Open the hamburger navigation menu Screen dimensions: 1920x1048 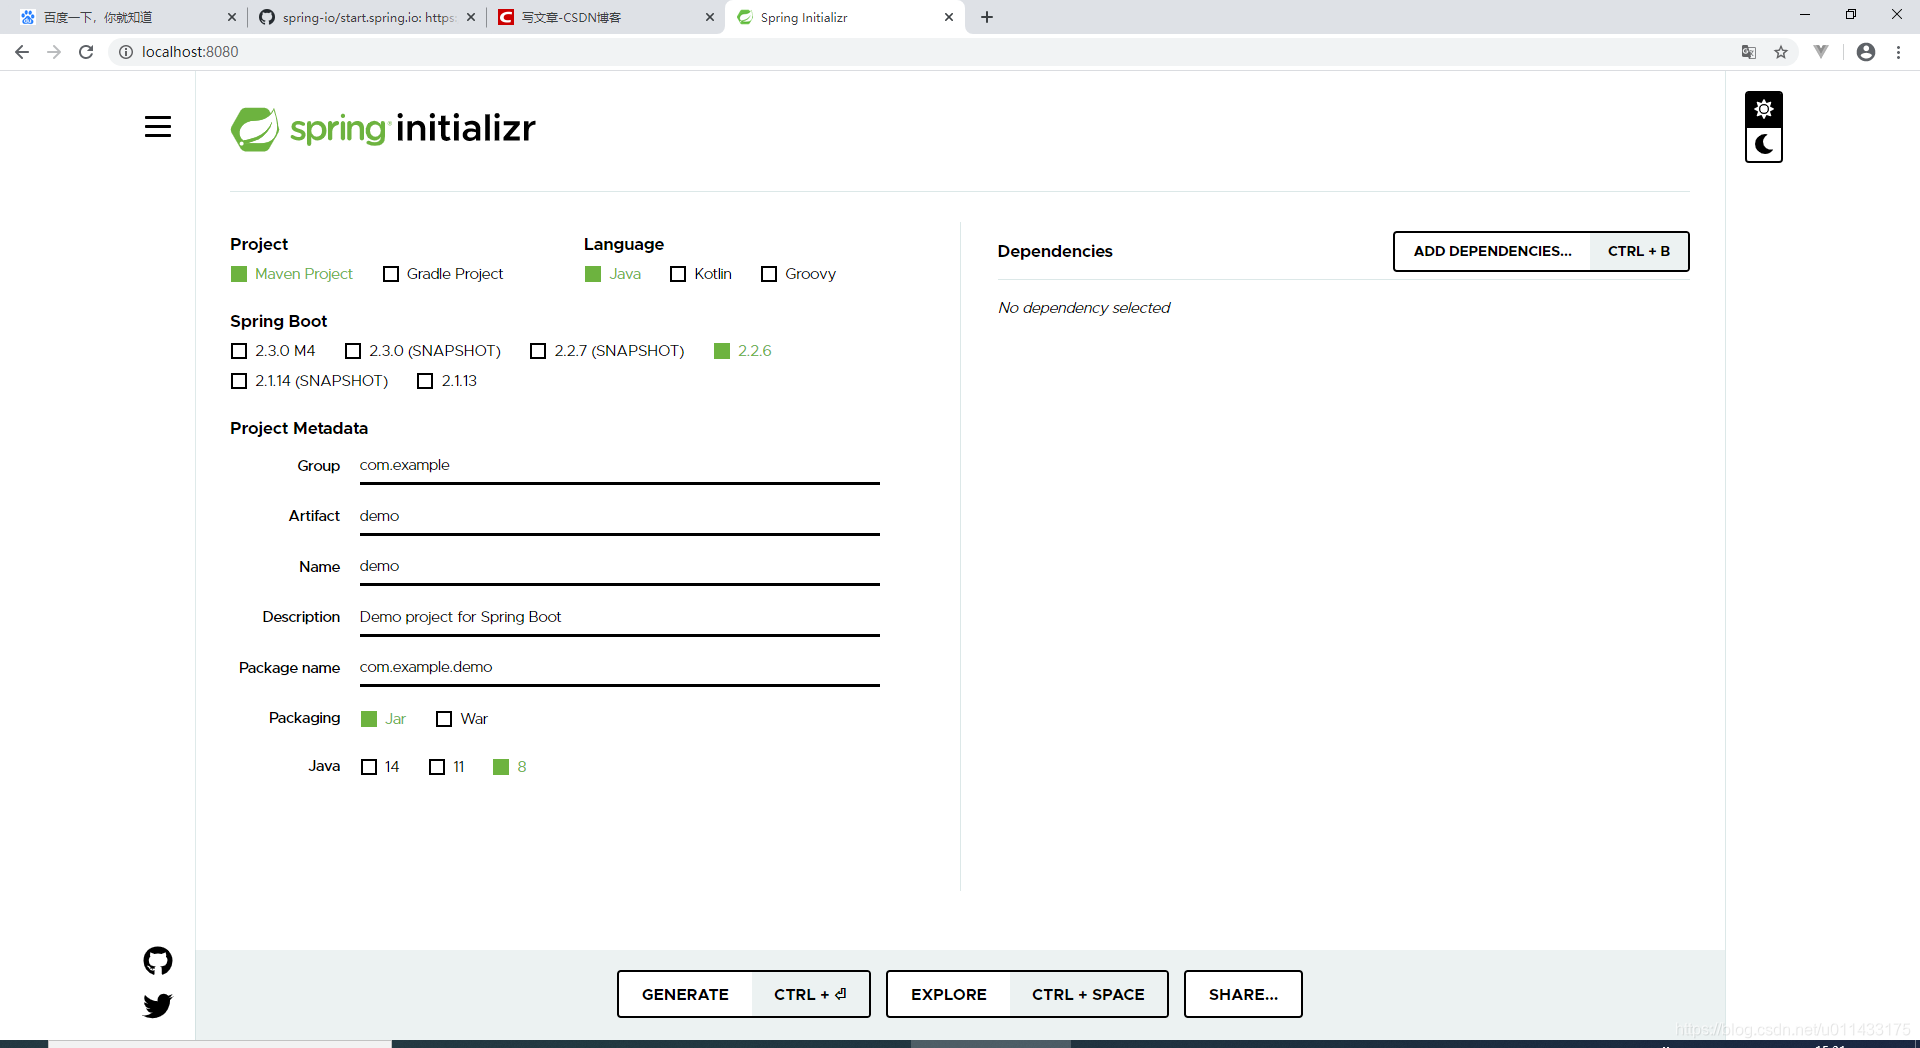158,127
